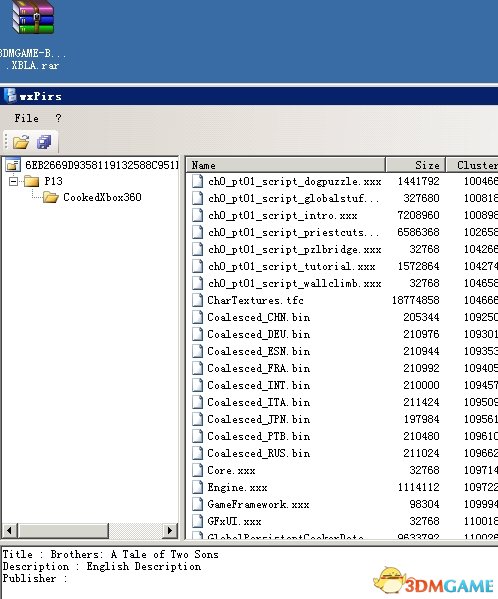Image resolution: width=498 pixels, height=599 pixels.
Task: Click the root package icon in tree
Action: [13, 165]
